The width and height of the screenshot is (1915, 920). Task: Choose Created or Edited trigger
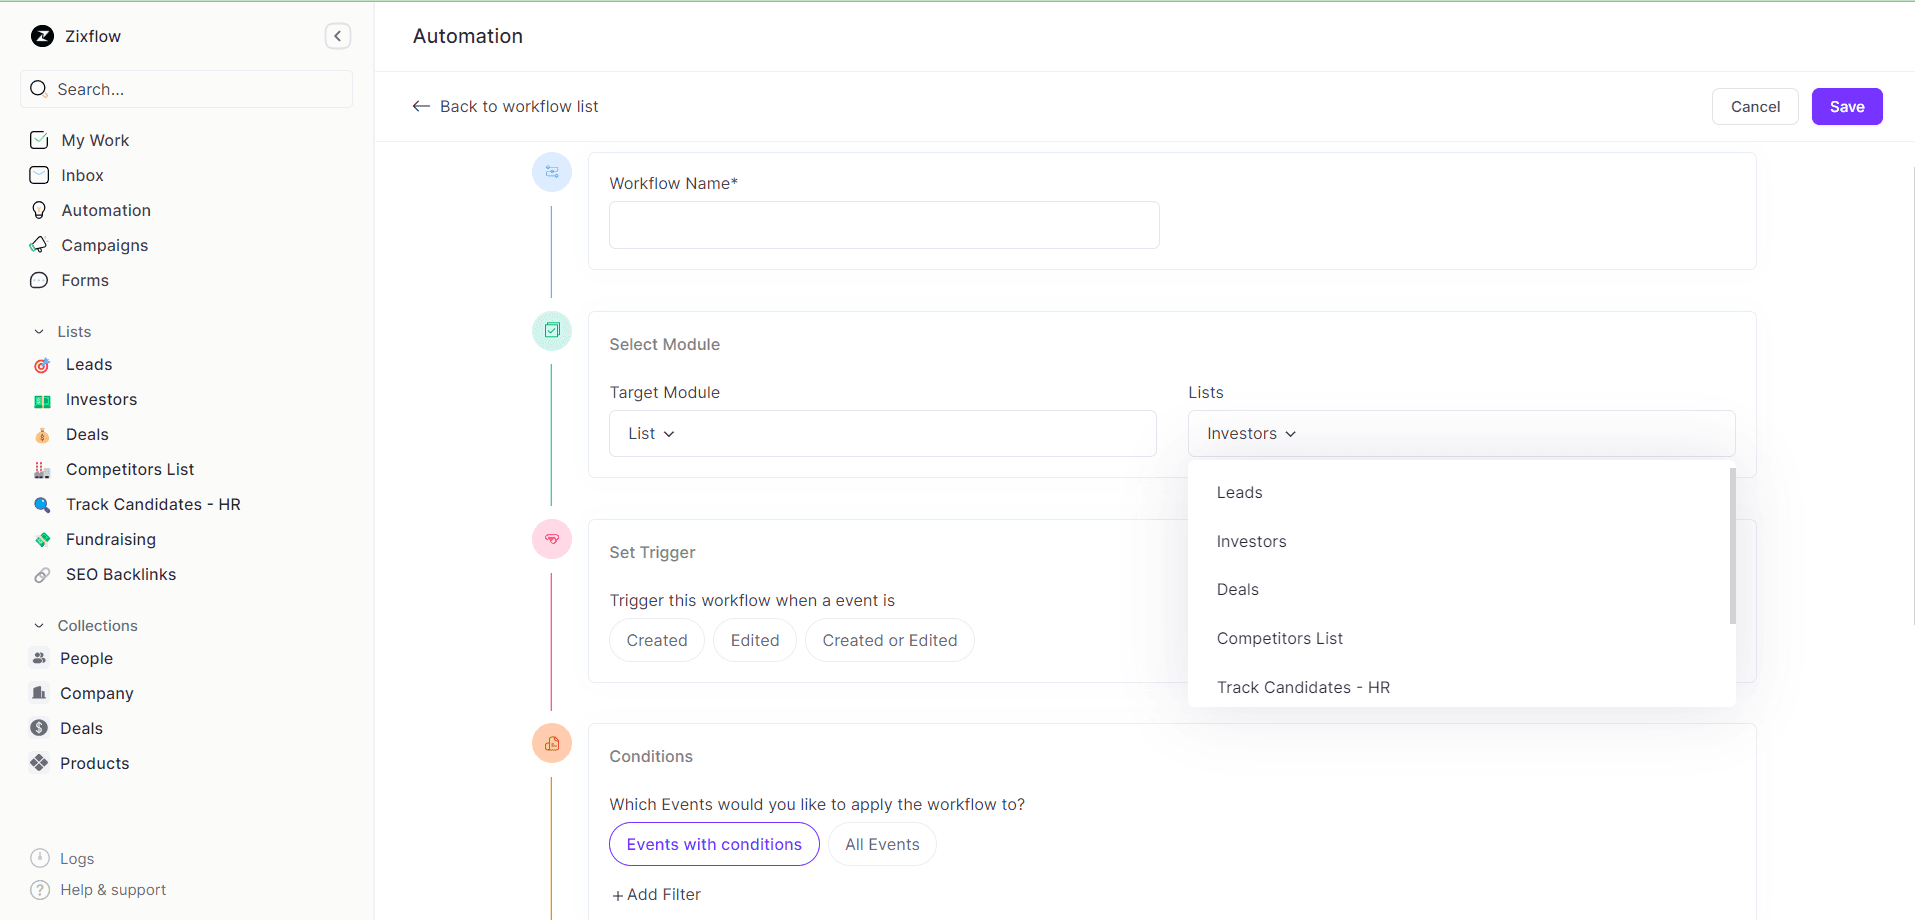(889, 640)
